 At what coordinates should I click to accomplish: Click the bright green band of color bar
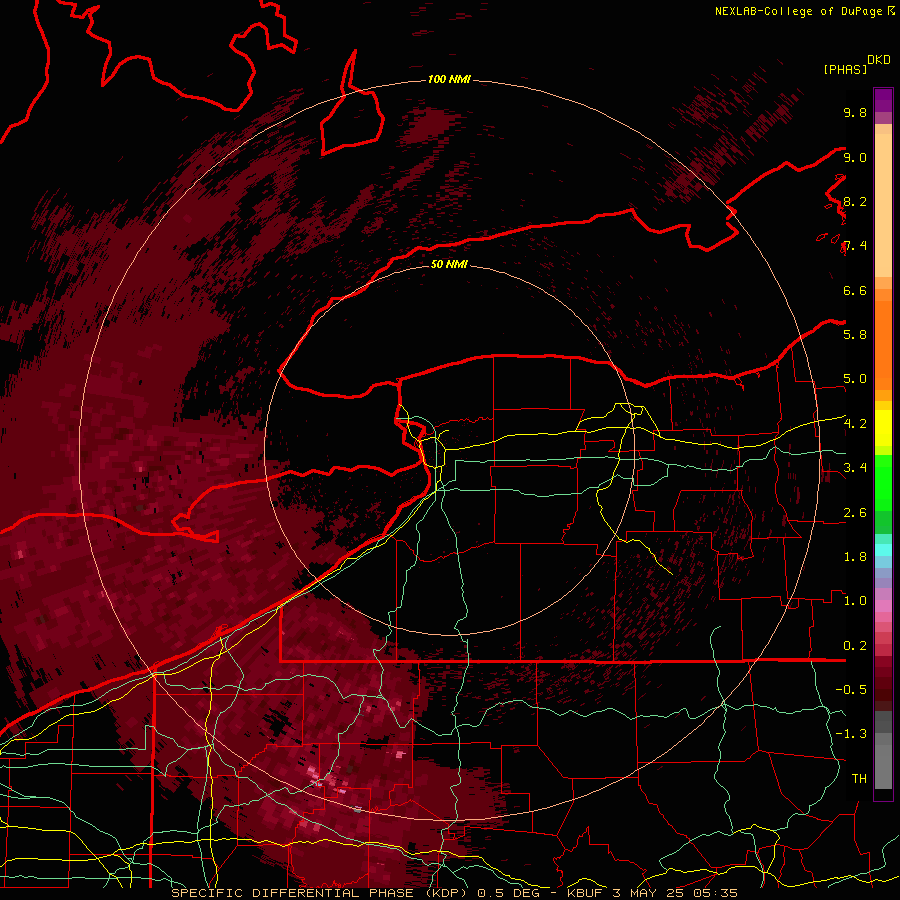click(883, 482)
